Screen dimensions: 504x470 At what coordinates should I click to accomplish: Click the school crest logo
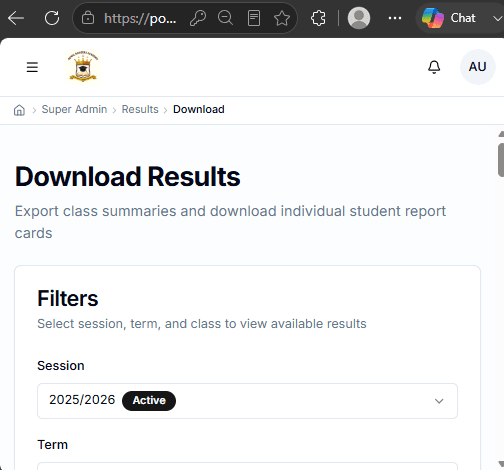(83, 67)
